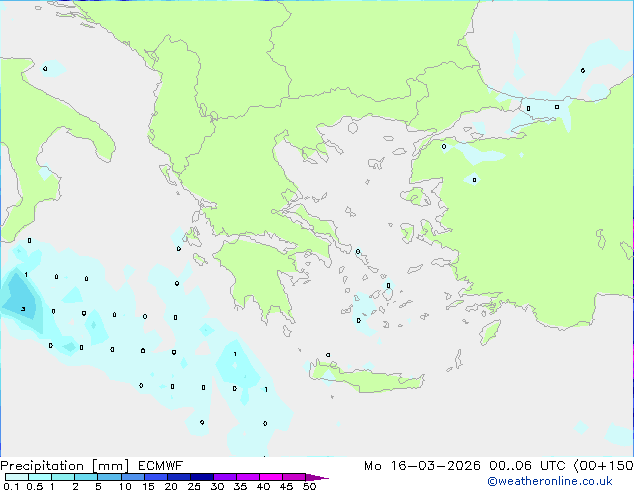Click legend tick label "10"

pos(125,486)
